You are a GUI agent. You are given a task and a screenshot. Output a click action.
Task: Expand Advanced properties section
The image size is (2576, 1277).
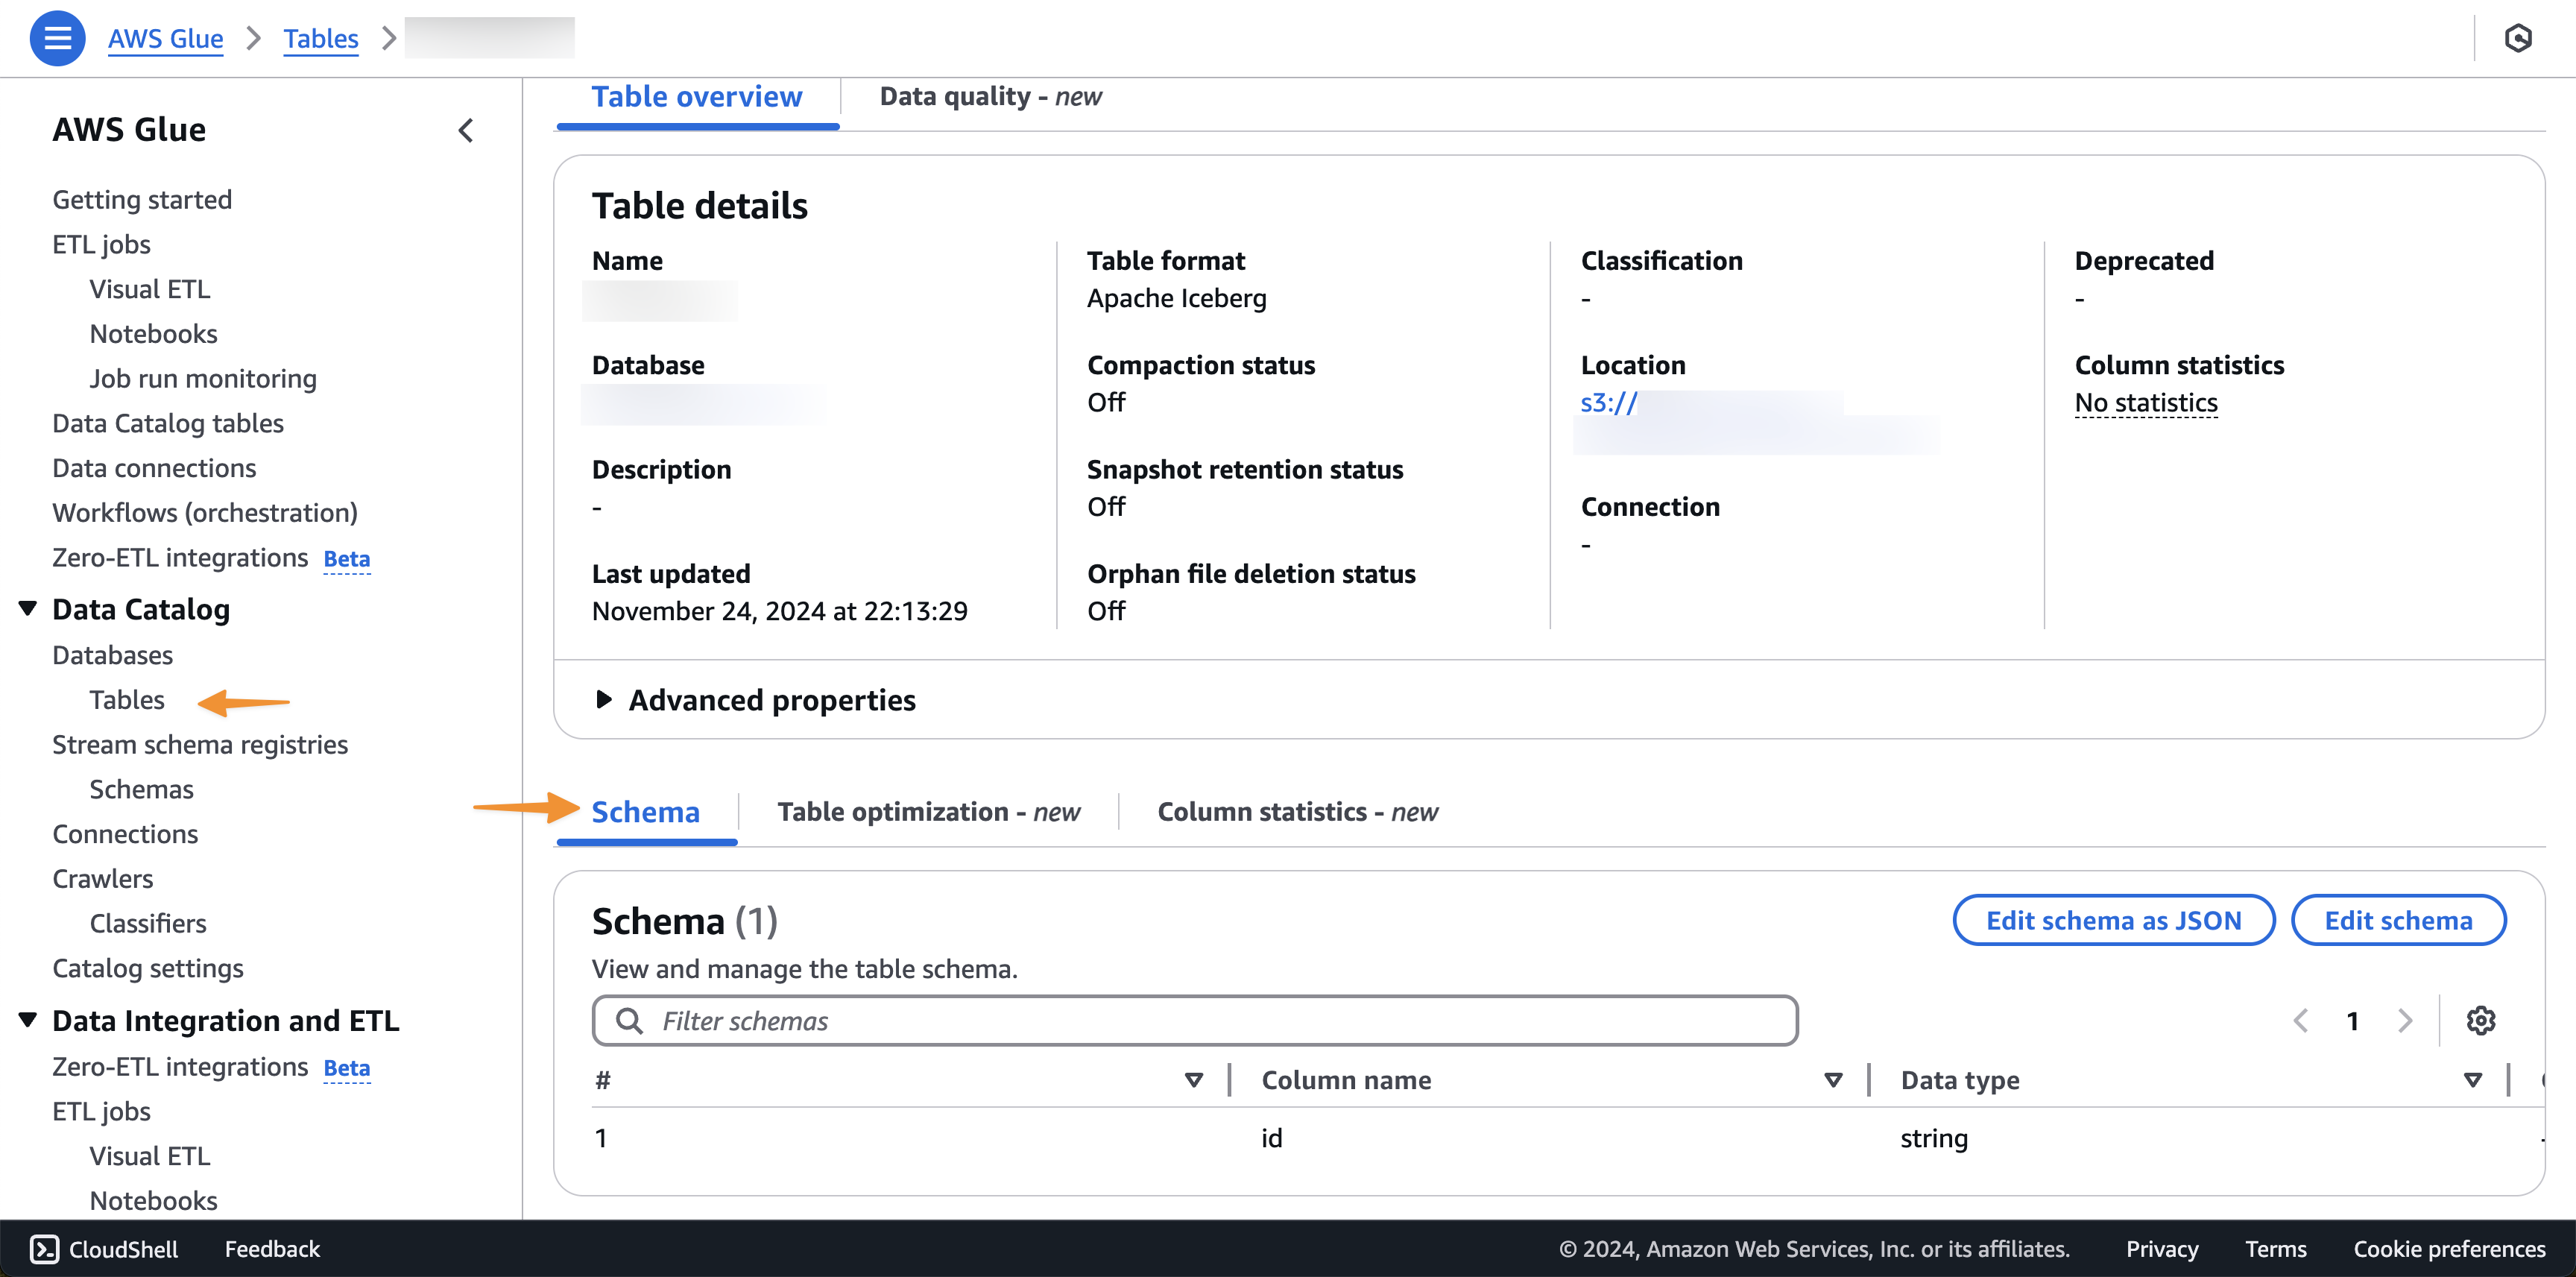[x=603, y=699]
